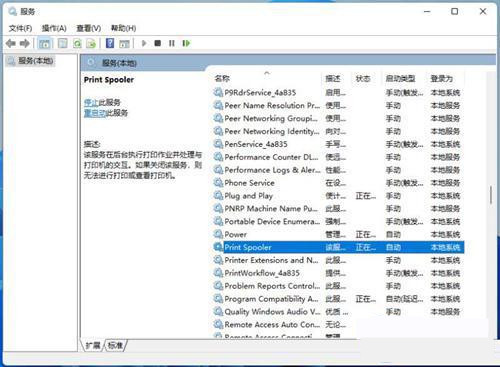Open the 帮助(H) menu
This screenshot has height=367, width=500.
(123, 28)
